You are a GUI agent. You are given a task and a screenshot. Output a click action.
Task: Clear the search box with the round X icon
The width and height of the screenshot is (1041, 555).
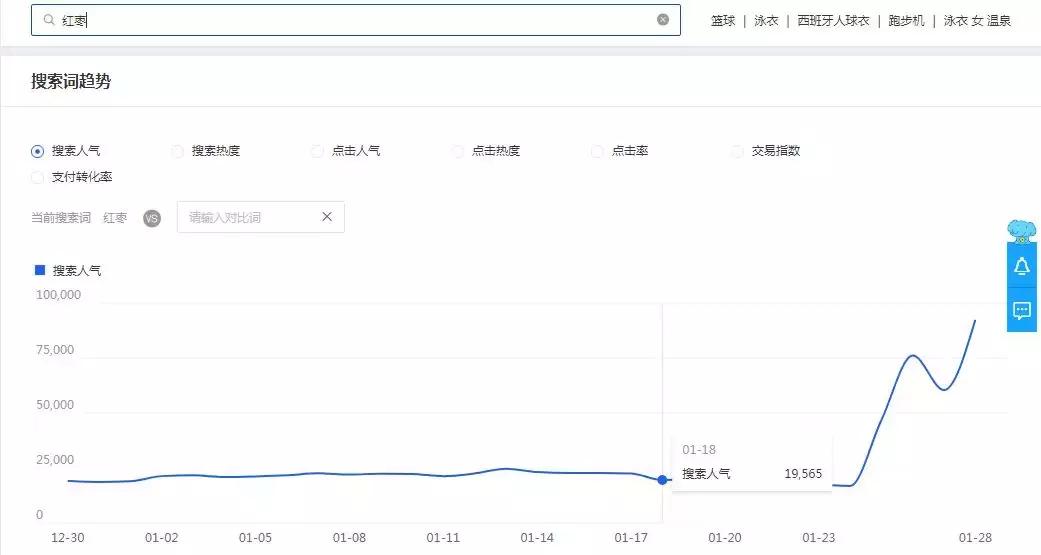pyautogui.click(x=663, y=19)
